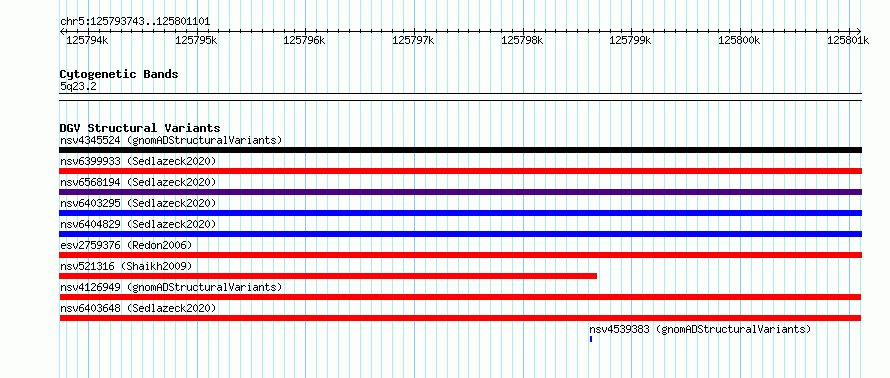Click the DGV Structural Variants track heading
This screenshot has height=378, width=890.
140,128
